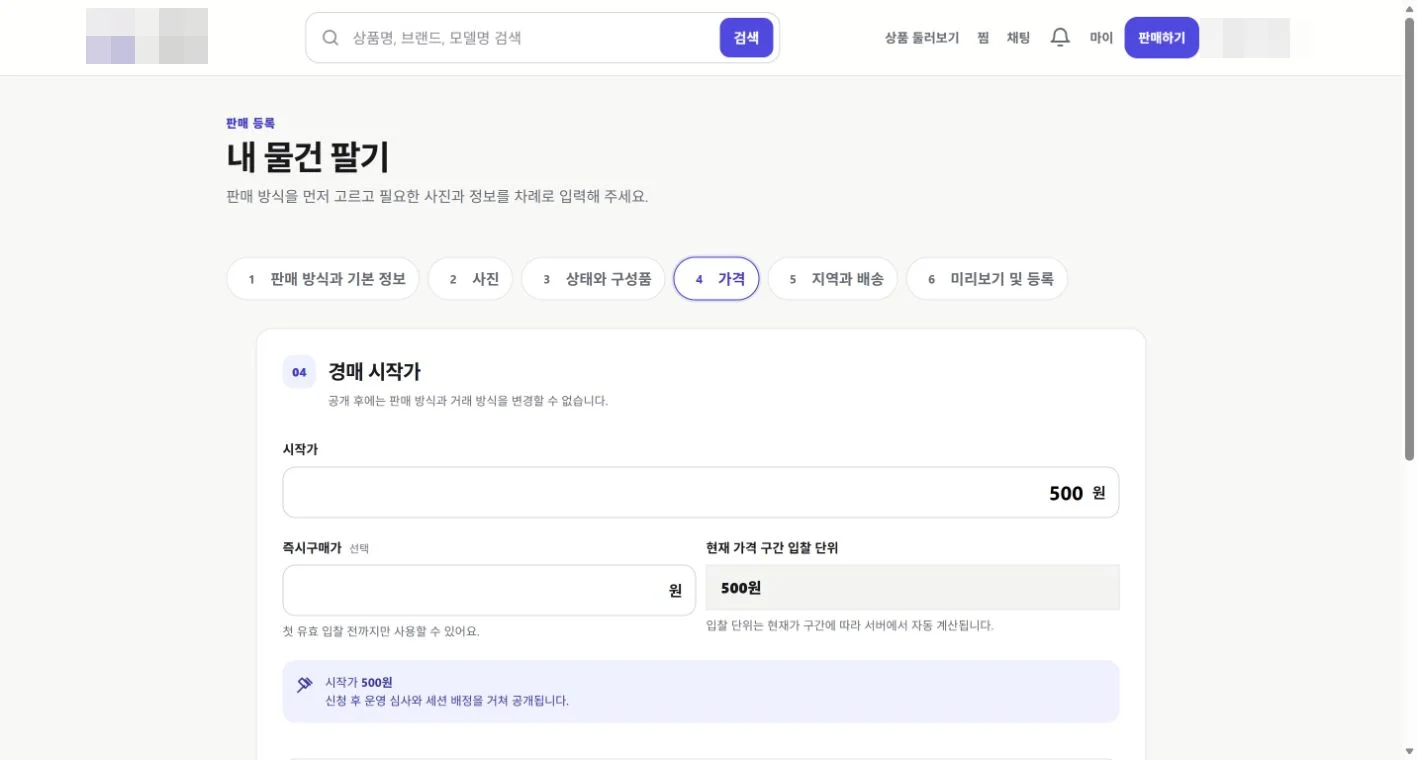Go to step 5 지역과 배송 tab
The image size is (1417, 760).
point(833,279)
